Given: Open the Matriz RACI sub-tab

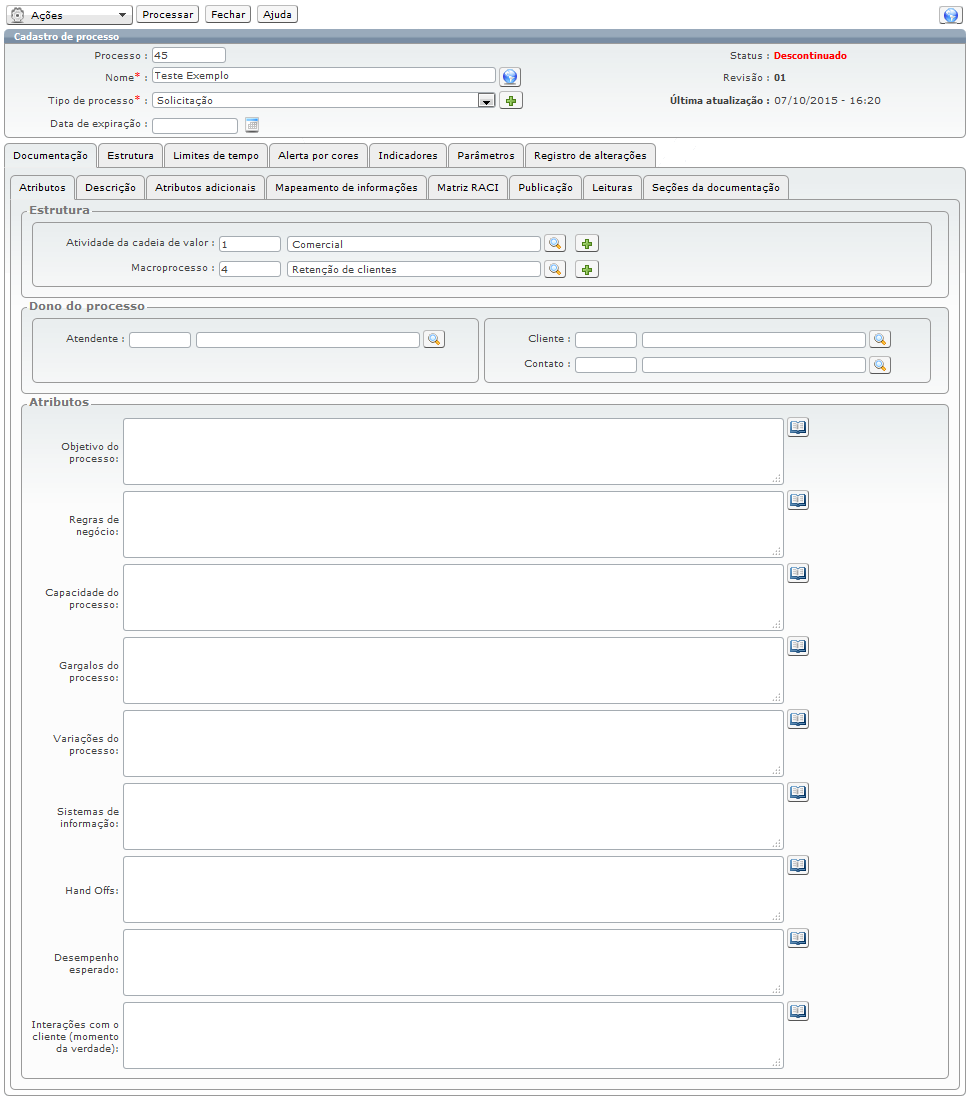Looking at the screenshot, I should click(x=467, y=188).
